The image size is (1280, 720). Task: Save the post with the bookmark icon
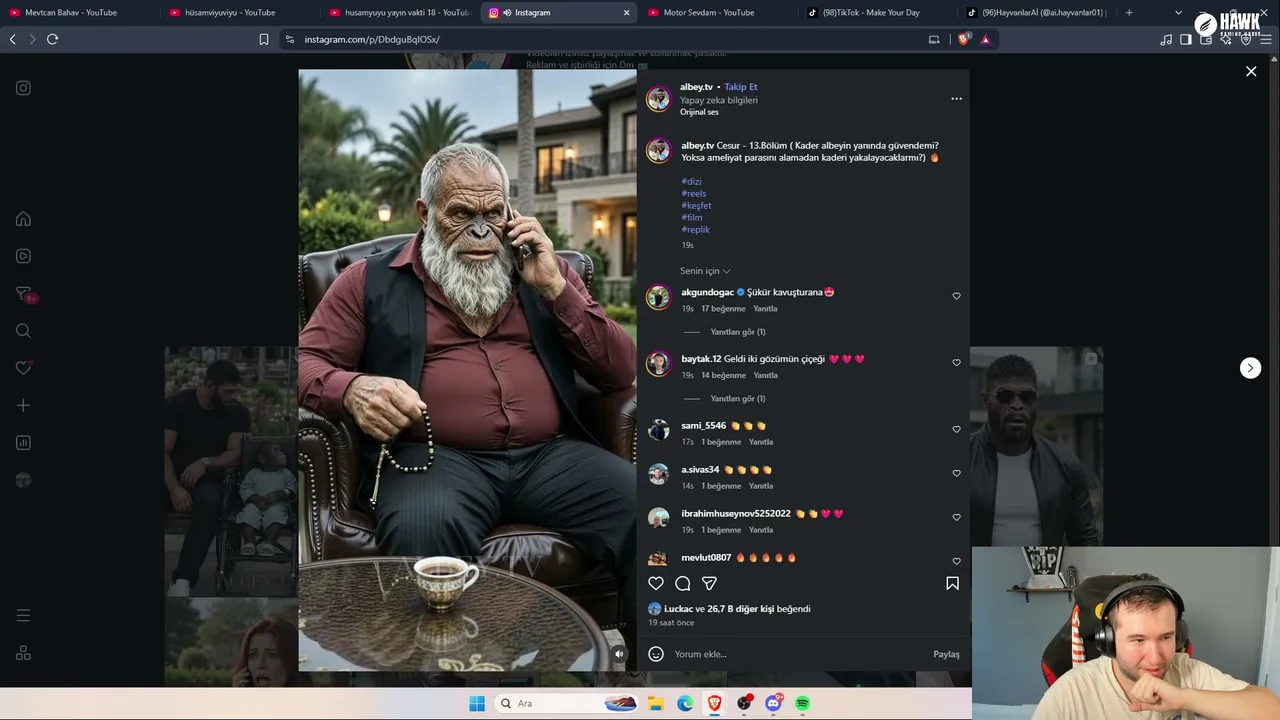(x=952, y=583)
